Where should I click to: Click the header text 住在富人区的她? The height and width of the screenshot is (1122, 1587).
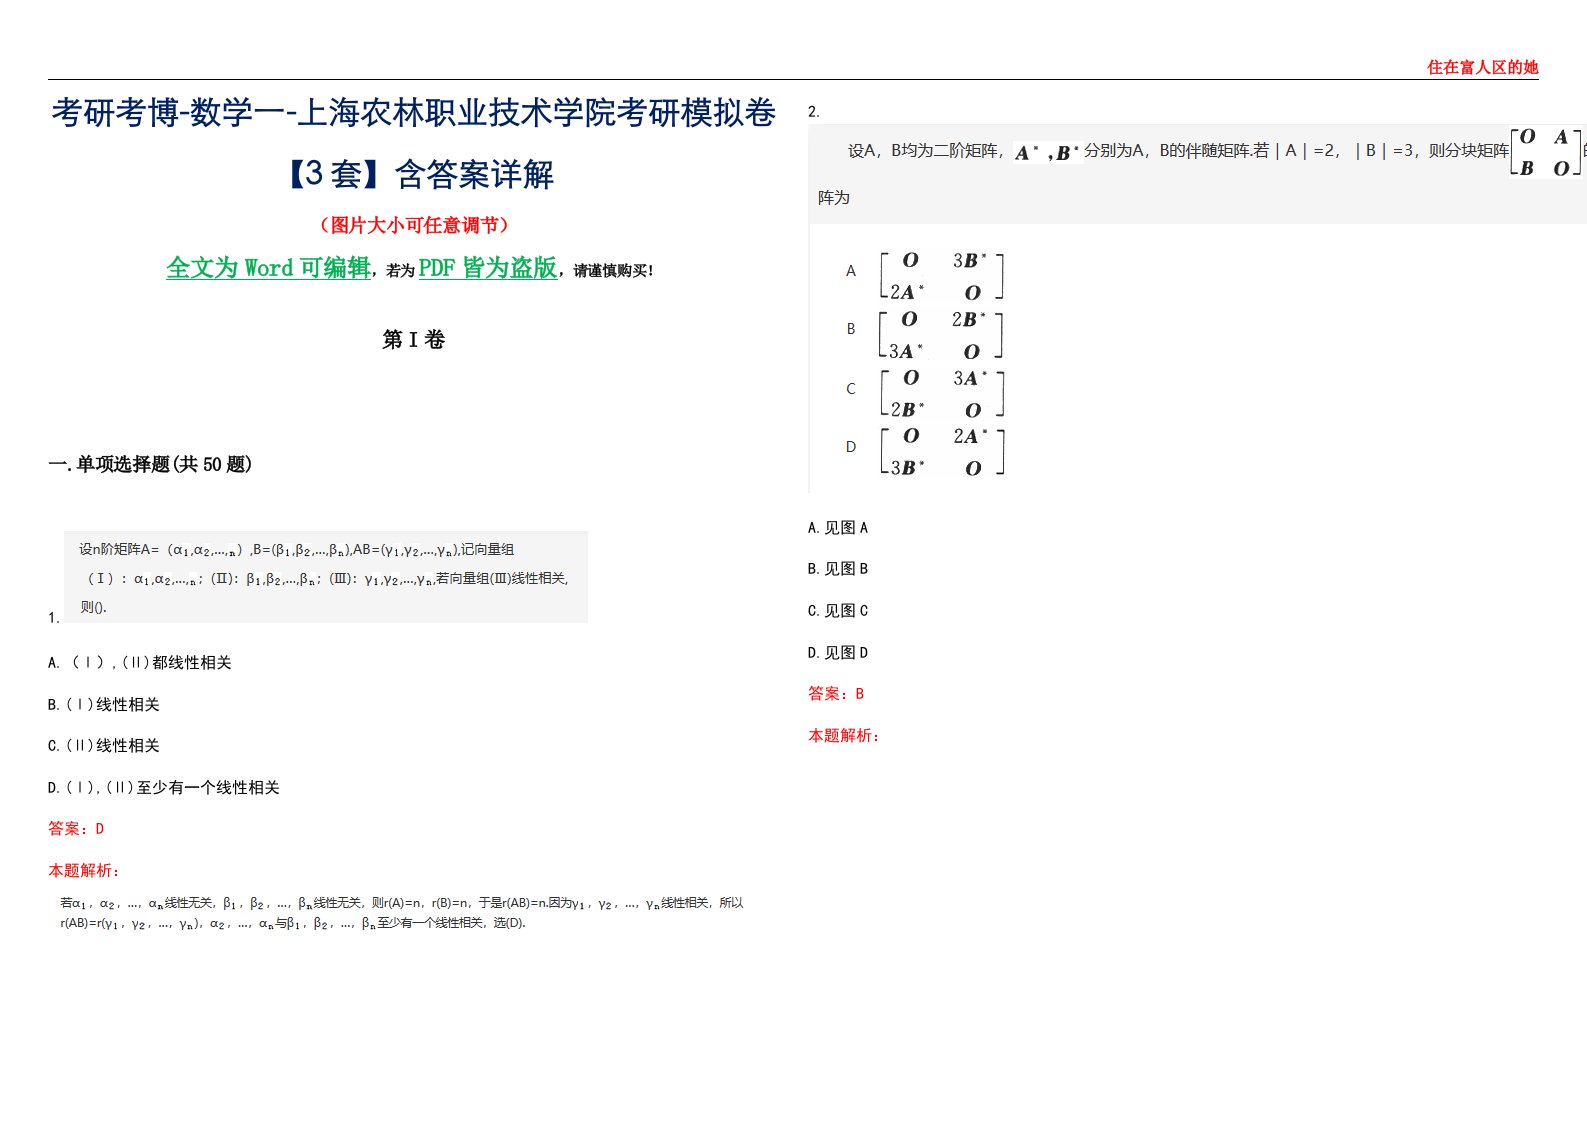(1482, 67)
